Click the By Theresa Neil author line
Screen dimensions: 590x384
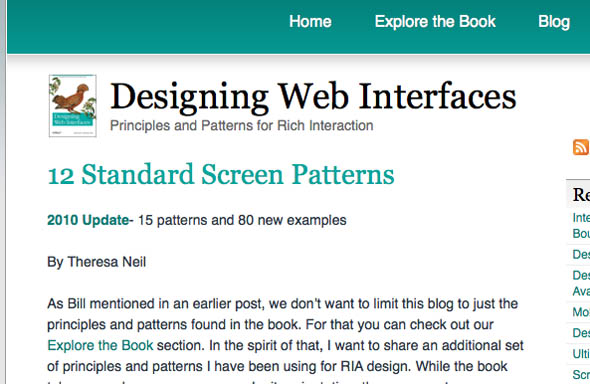(96, 262)
